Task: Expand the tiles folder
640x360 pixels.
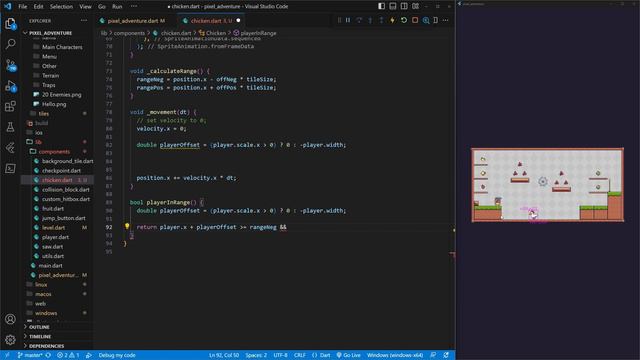Action: pos(44,113)
